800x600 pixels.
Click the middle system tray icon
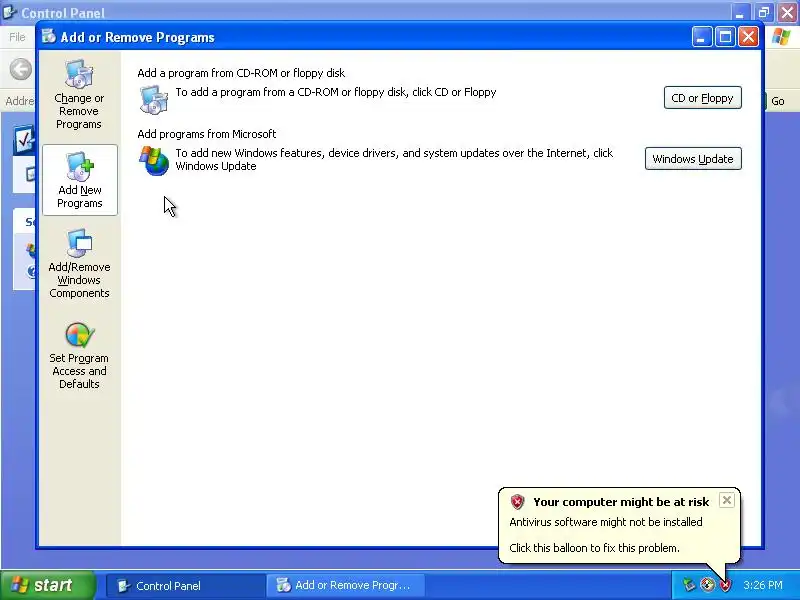point(707,585)
